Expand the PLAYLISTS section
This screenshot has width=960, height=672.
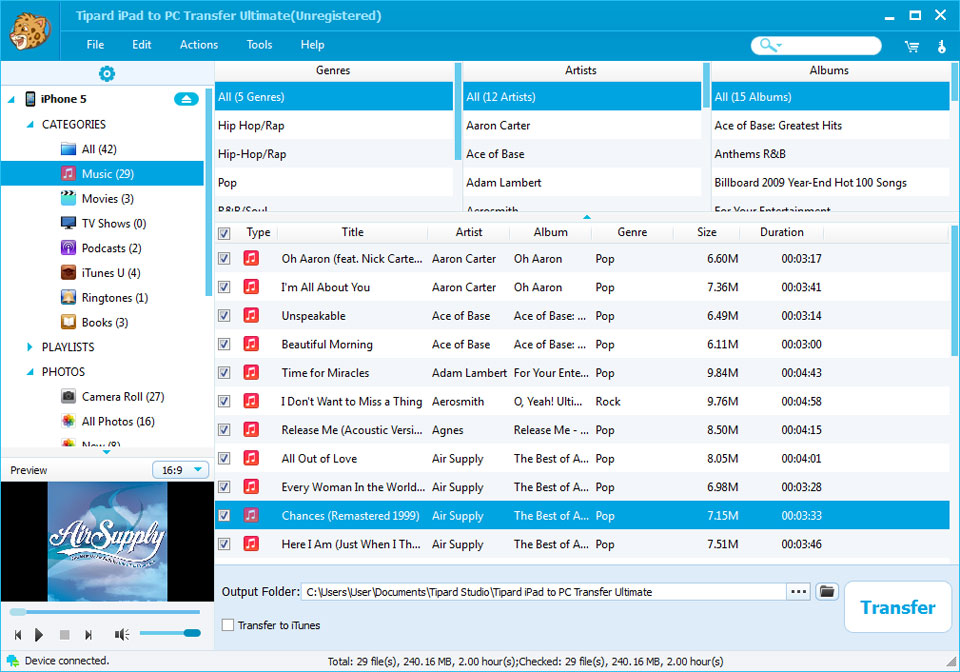point(30,347)
